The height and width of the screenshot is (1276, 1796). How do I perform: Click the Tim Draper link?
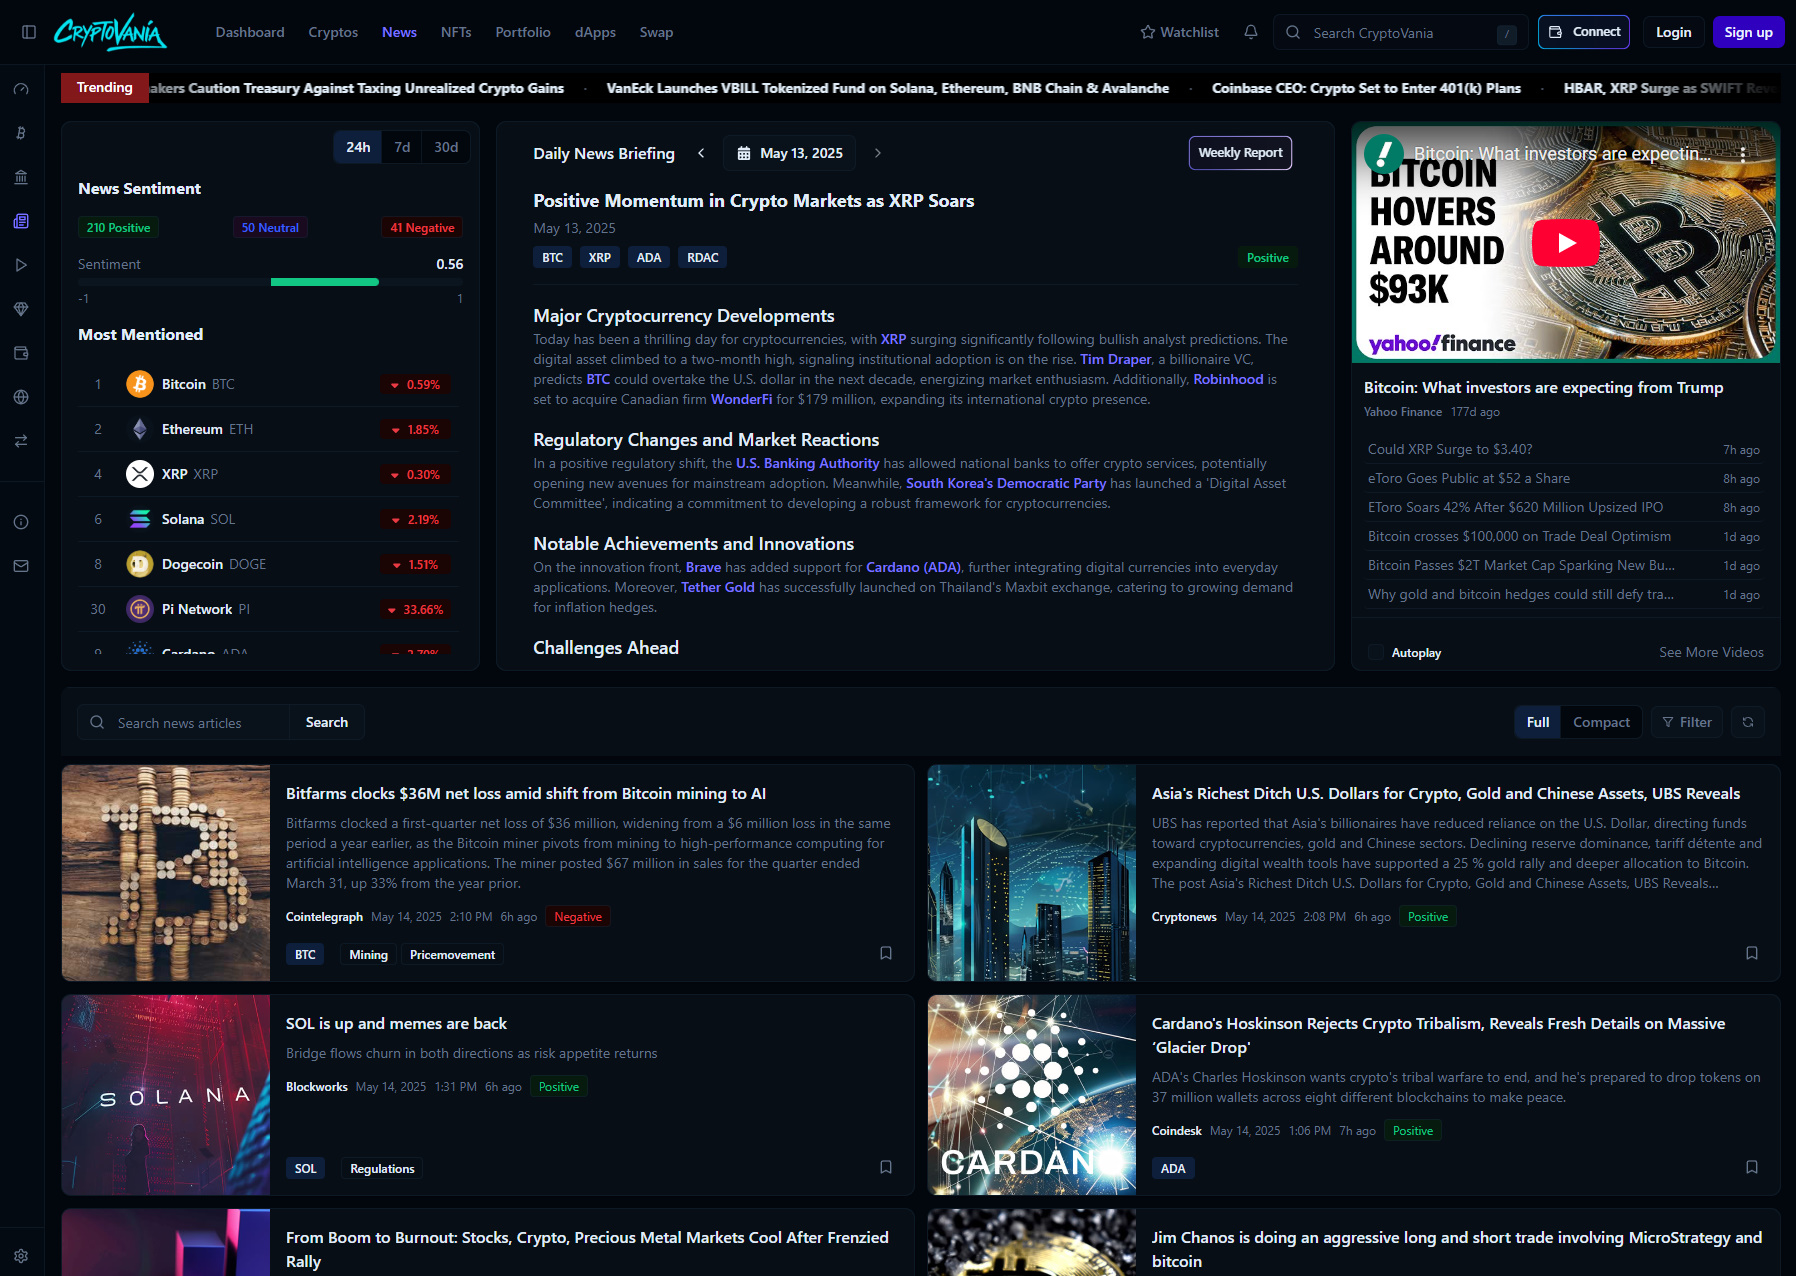1115,359
